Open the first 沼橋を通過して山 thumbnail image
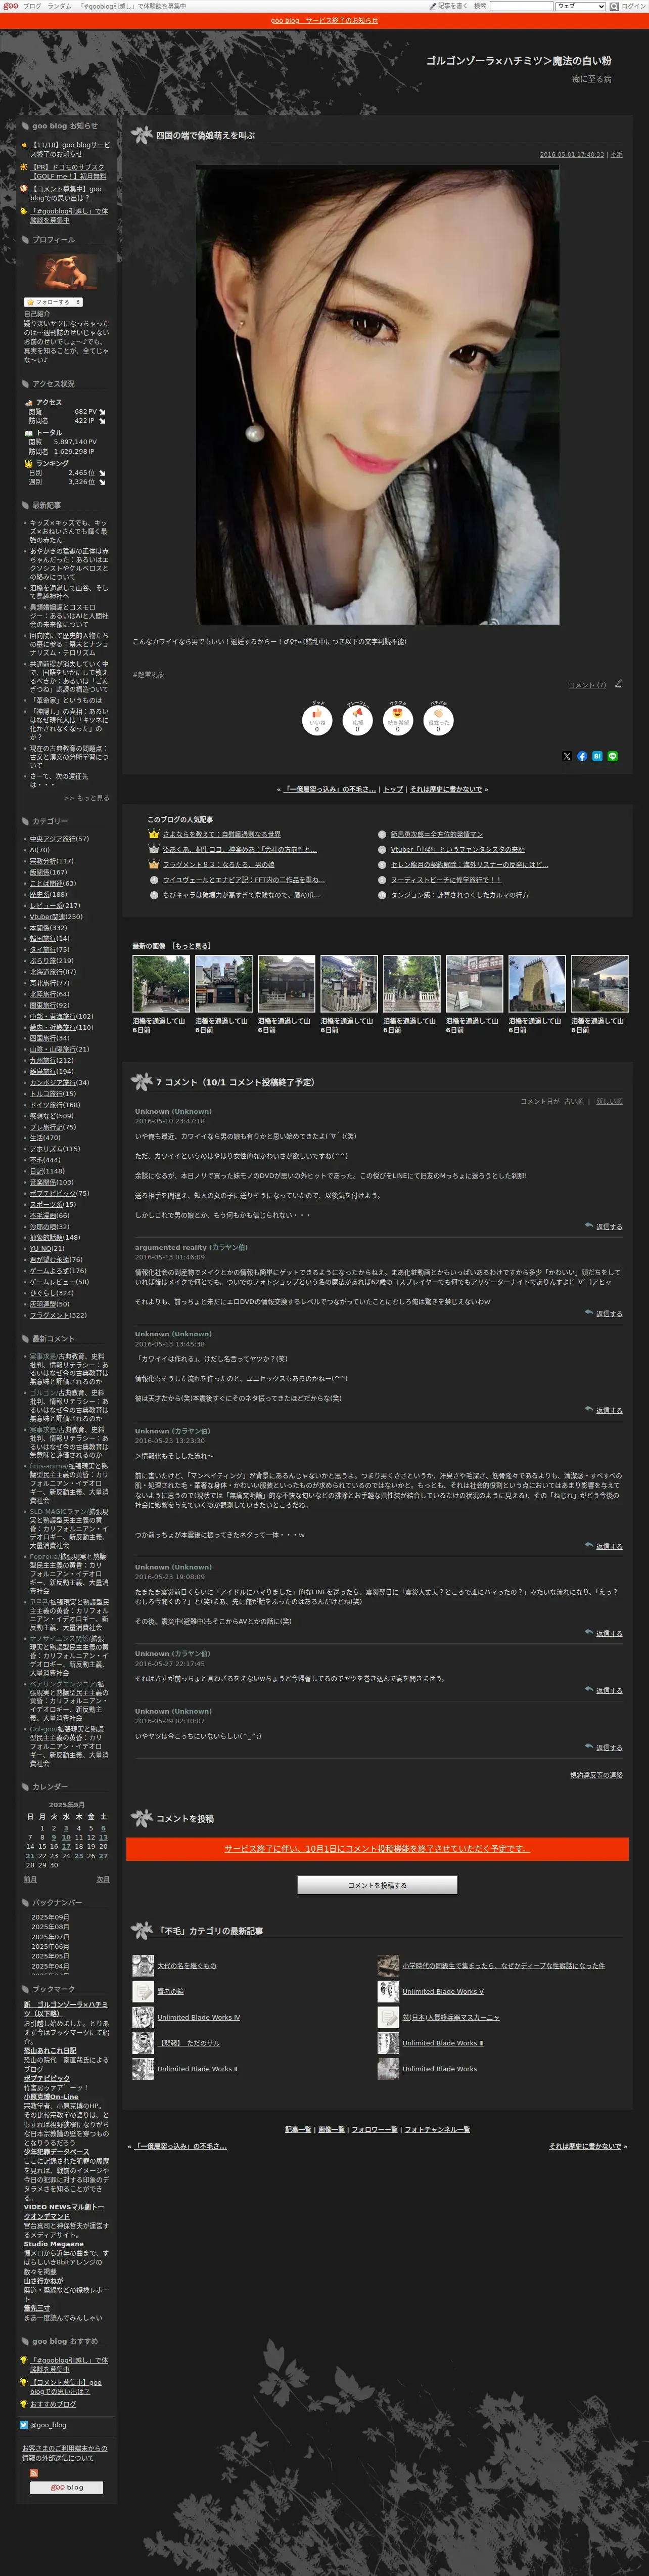649x2576 pixels. [x=161, y=984]
